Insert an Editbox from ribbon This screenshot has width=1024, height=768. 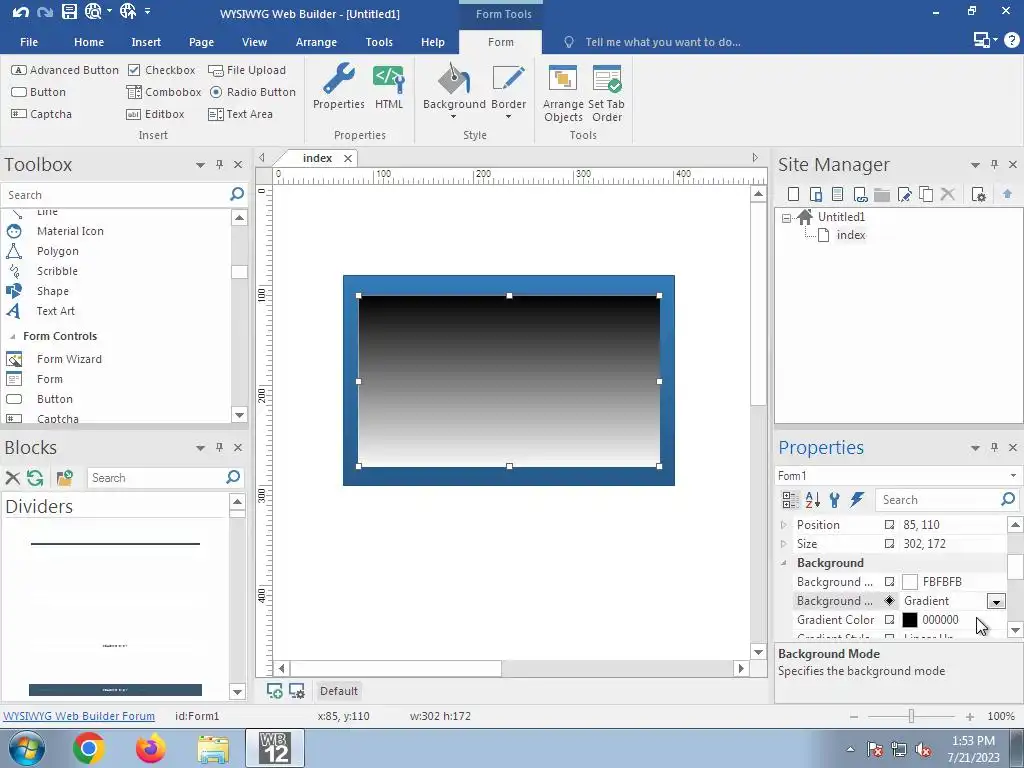[155, 114]
